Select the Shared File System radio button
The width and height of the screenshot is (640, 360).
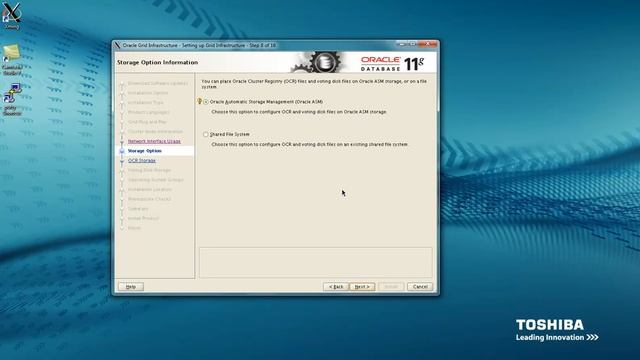(x=206, y=134)
